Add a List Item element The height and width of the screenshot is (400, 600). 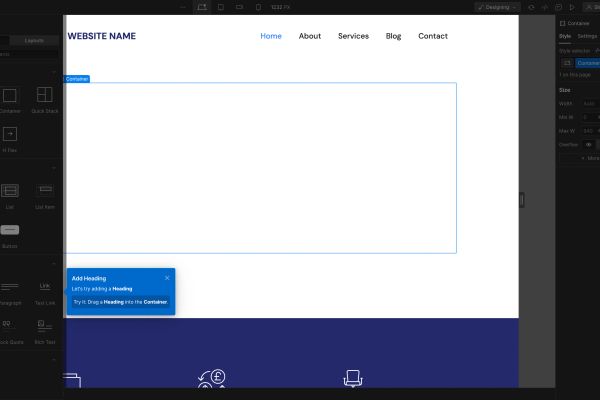click(45, 196)
